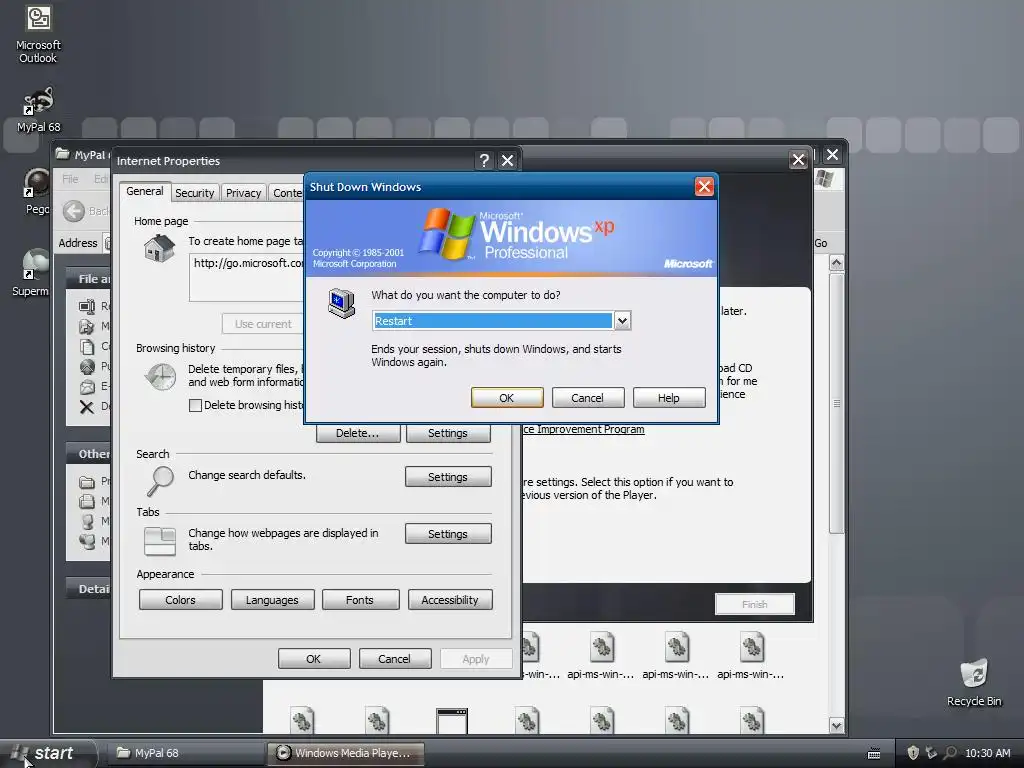Viewport: 1024px width, 768px height.
Task: Click the browsing history clock icon
Action: click(x=161, y=377)
